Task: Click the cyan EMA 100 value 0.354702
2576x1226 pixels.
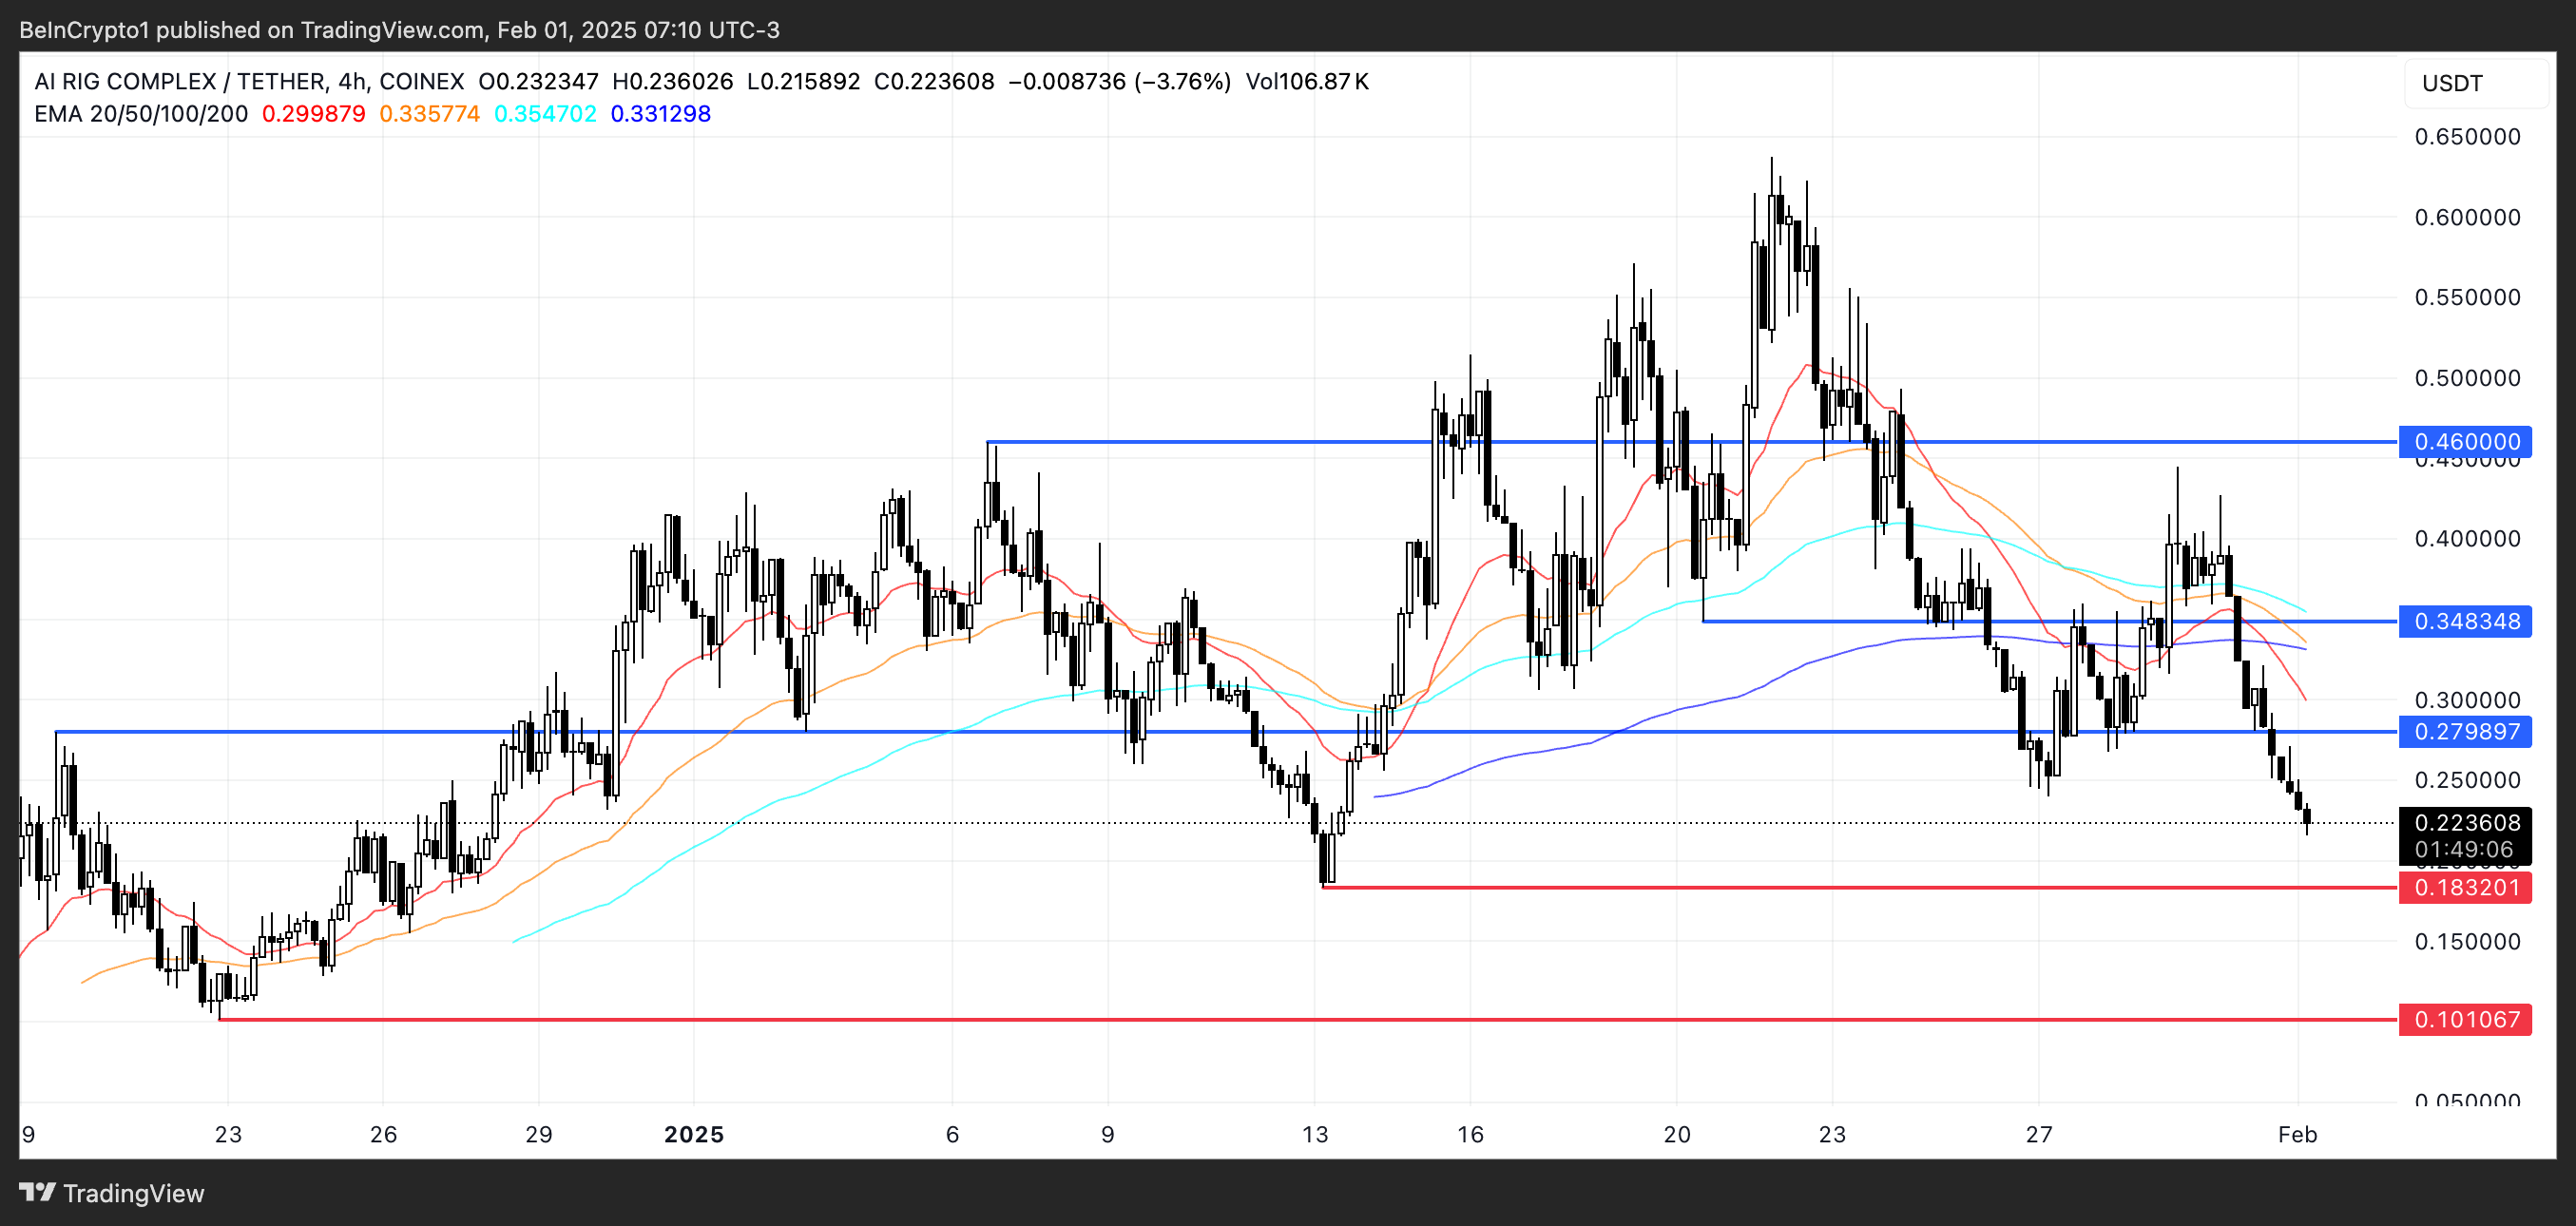Action: [x=545, y=114]
